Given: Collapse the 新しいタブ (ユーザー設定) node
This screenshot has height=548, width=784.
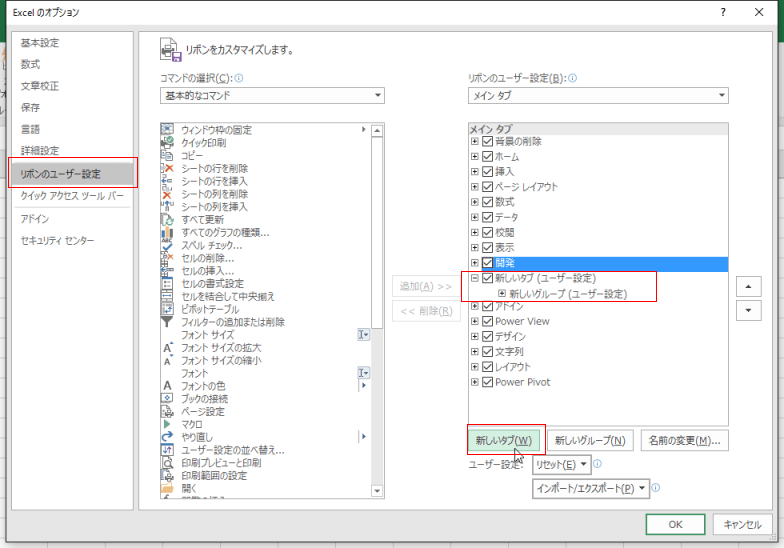Looking at the screenshot, I should point(474,278).
